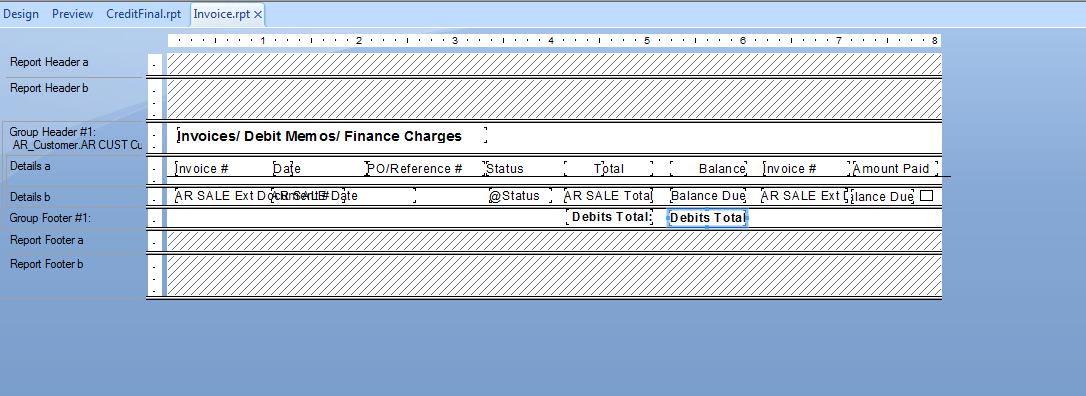The image size is (1086, 396).
Task: Select the Design tab
Action: point(21,14)
